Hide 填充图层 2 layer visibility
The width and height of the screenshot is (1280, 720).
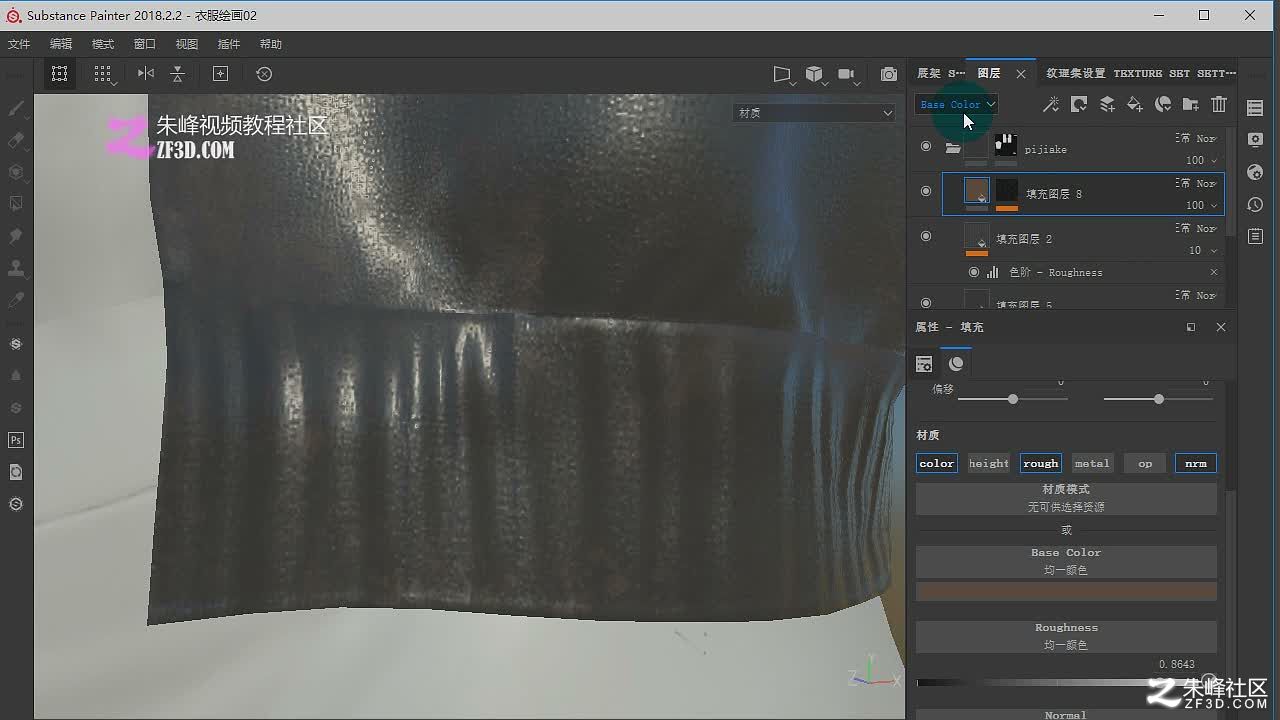(x=926, y=236)
